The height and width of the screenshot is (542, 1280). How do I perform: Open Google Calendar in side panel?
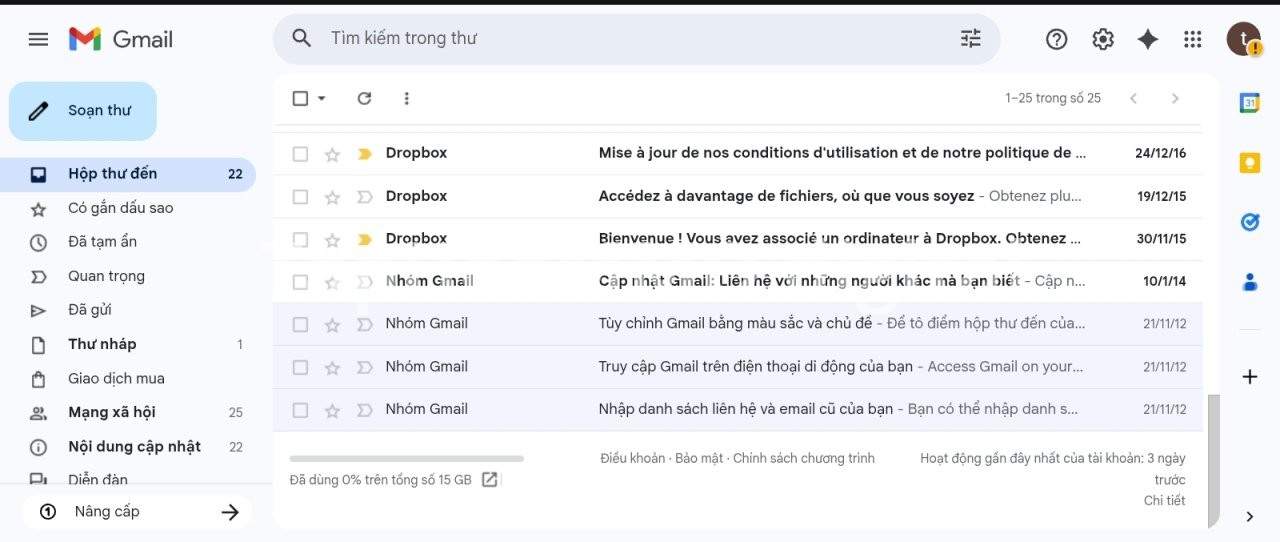pyautogui.click(x=1249, y=103)
